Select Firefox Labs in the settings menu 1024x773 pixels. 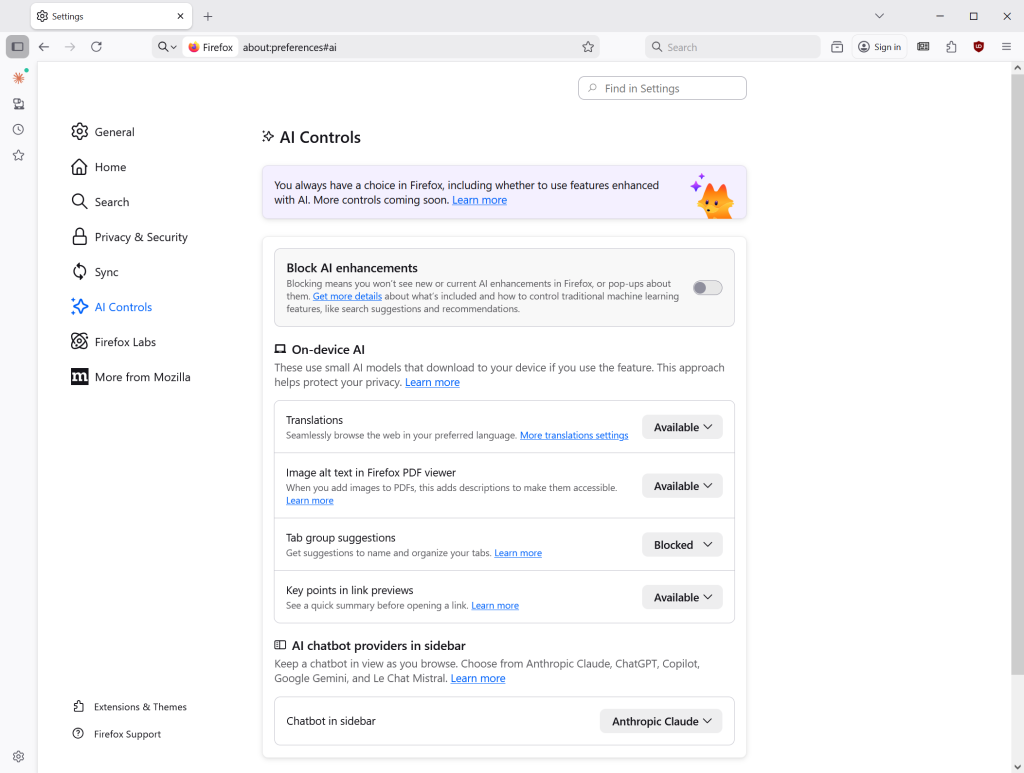pyautogui.click(x=125, y=342)
